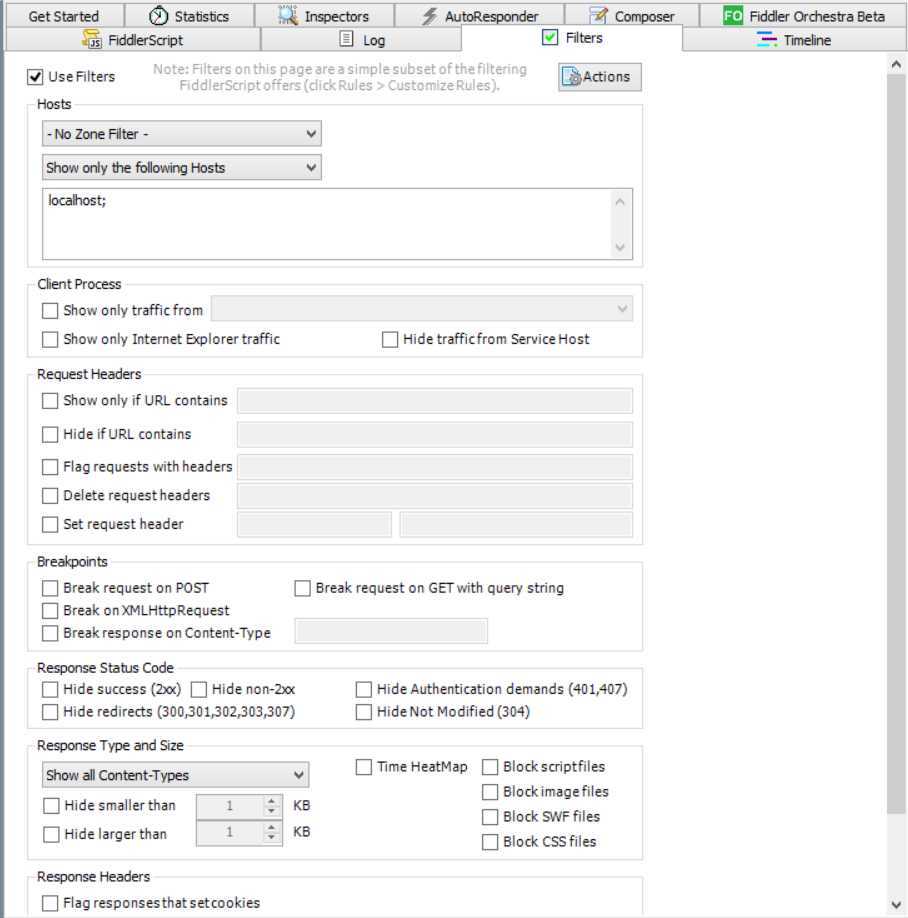Enable Hide Not Modified (304)
The width and height of the screenshot is (908, 918).
tap(364, 712)
